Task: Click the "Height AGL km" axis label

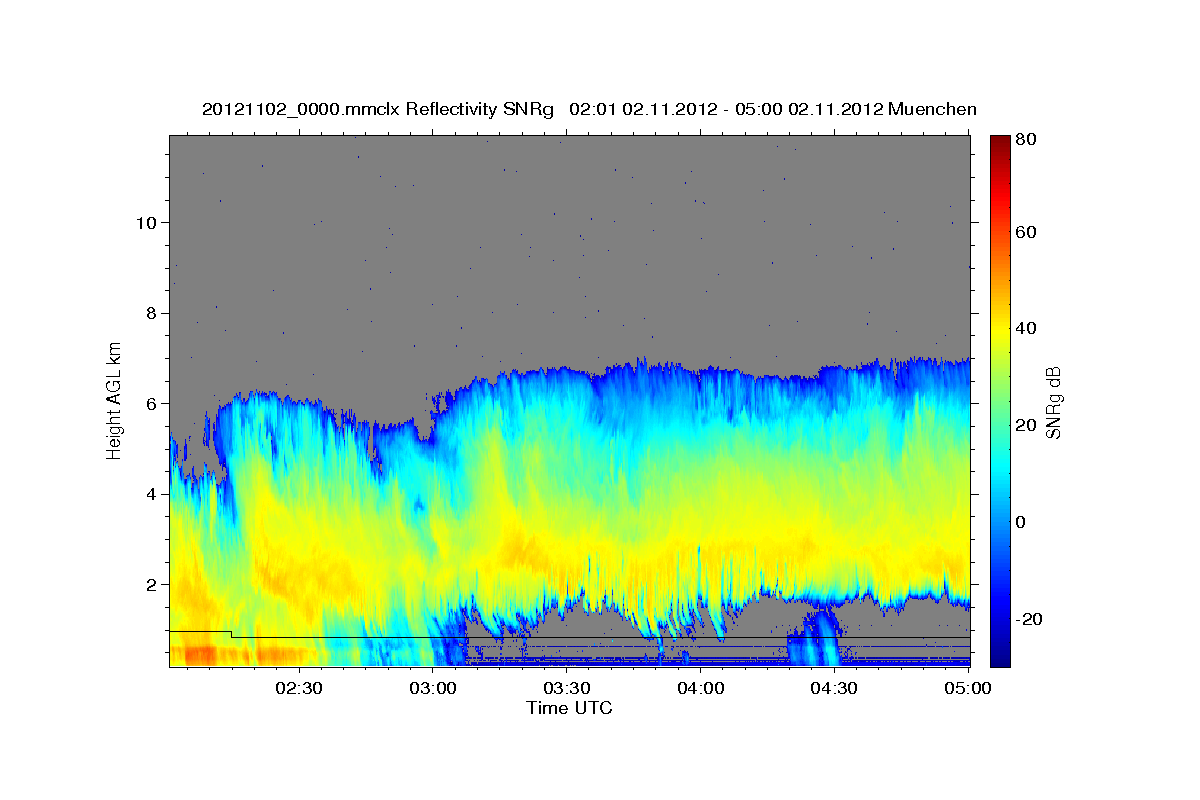Action: (x=114, y=399)
